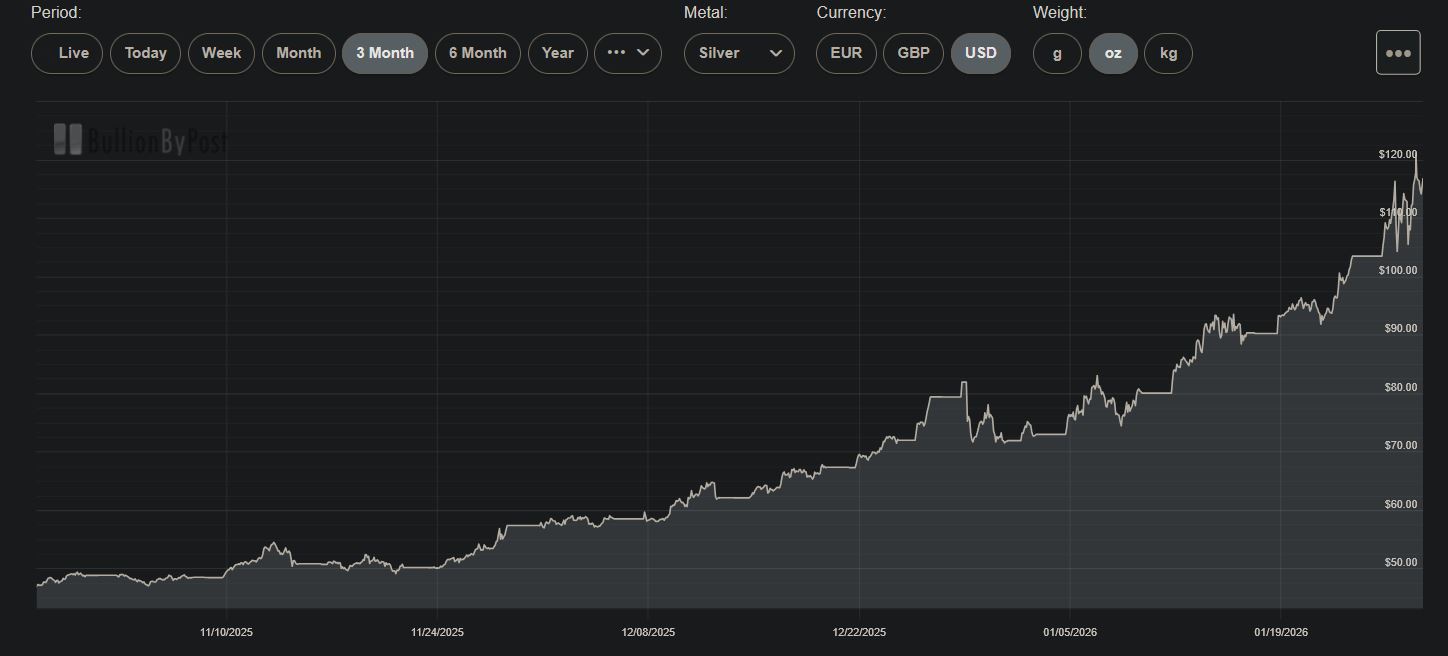Select USD currency option

coord(980,53)
